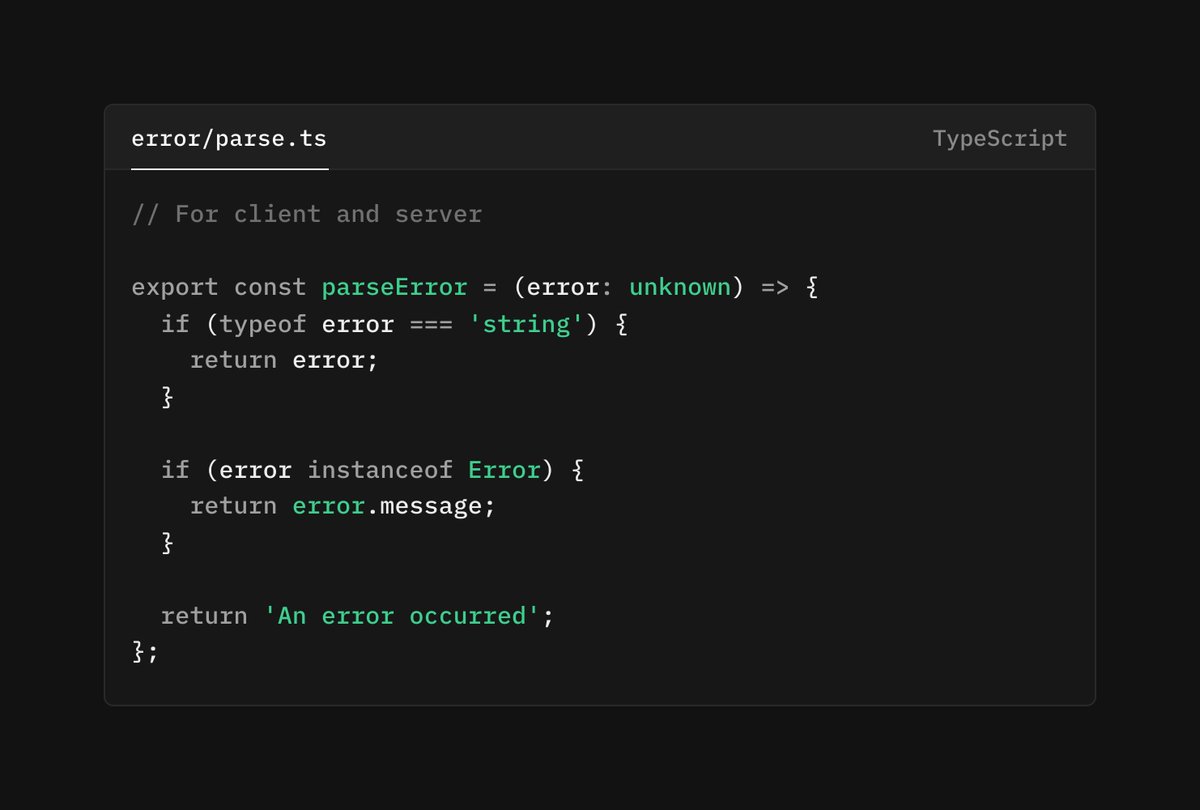The image size is (1200, 810).
Task: Click the final closing brace with semicolon
Action: (145, 652)
